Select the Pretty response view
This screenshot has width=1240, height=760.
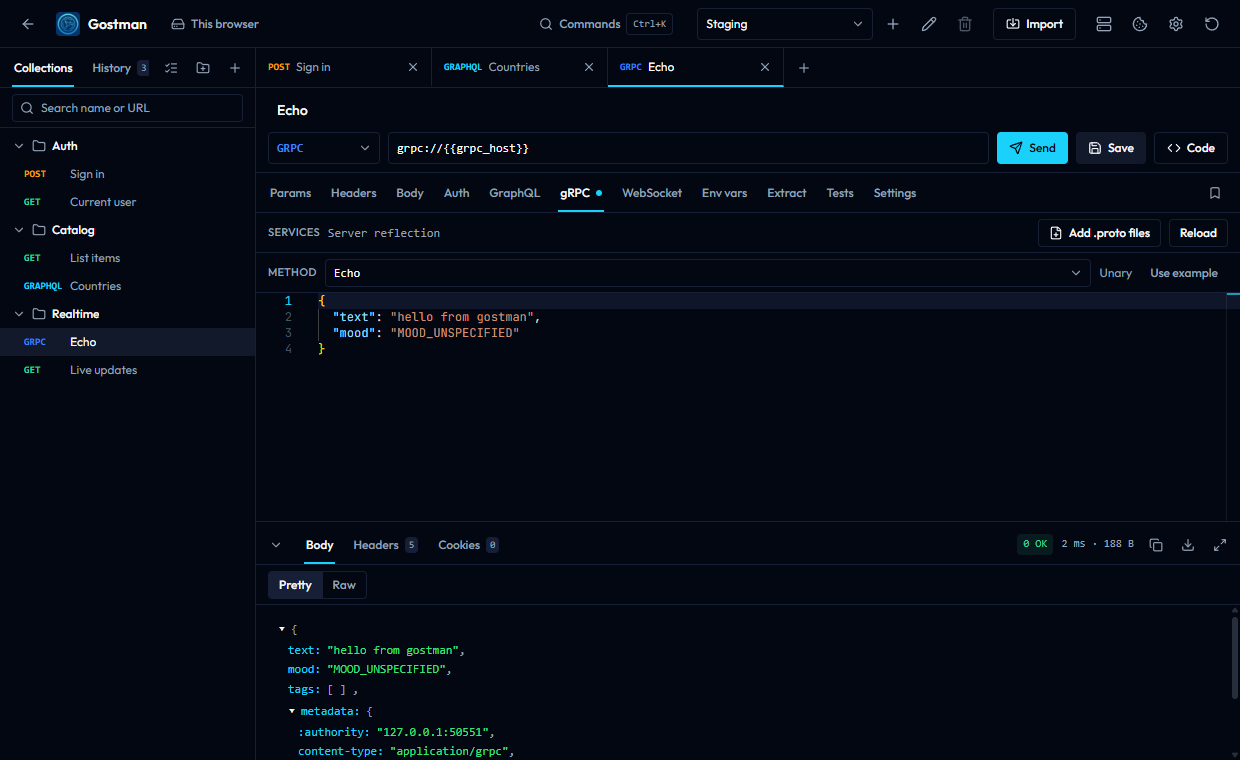coord(295,585)
